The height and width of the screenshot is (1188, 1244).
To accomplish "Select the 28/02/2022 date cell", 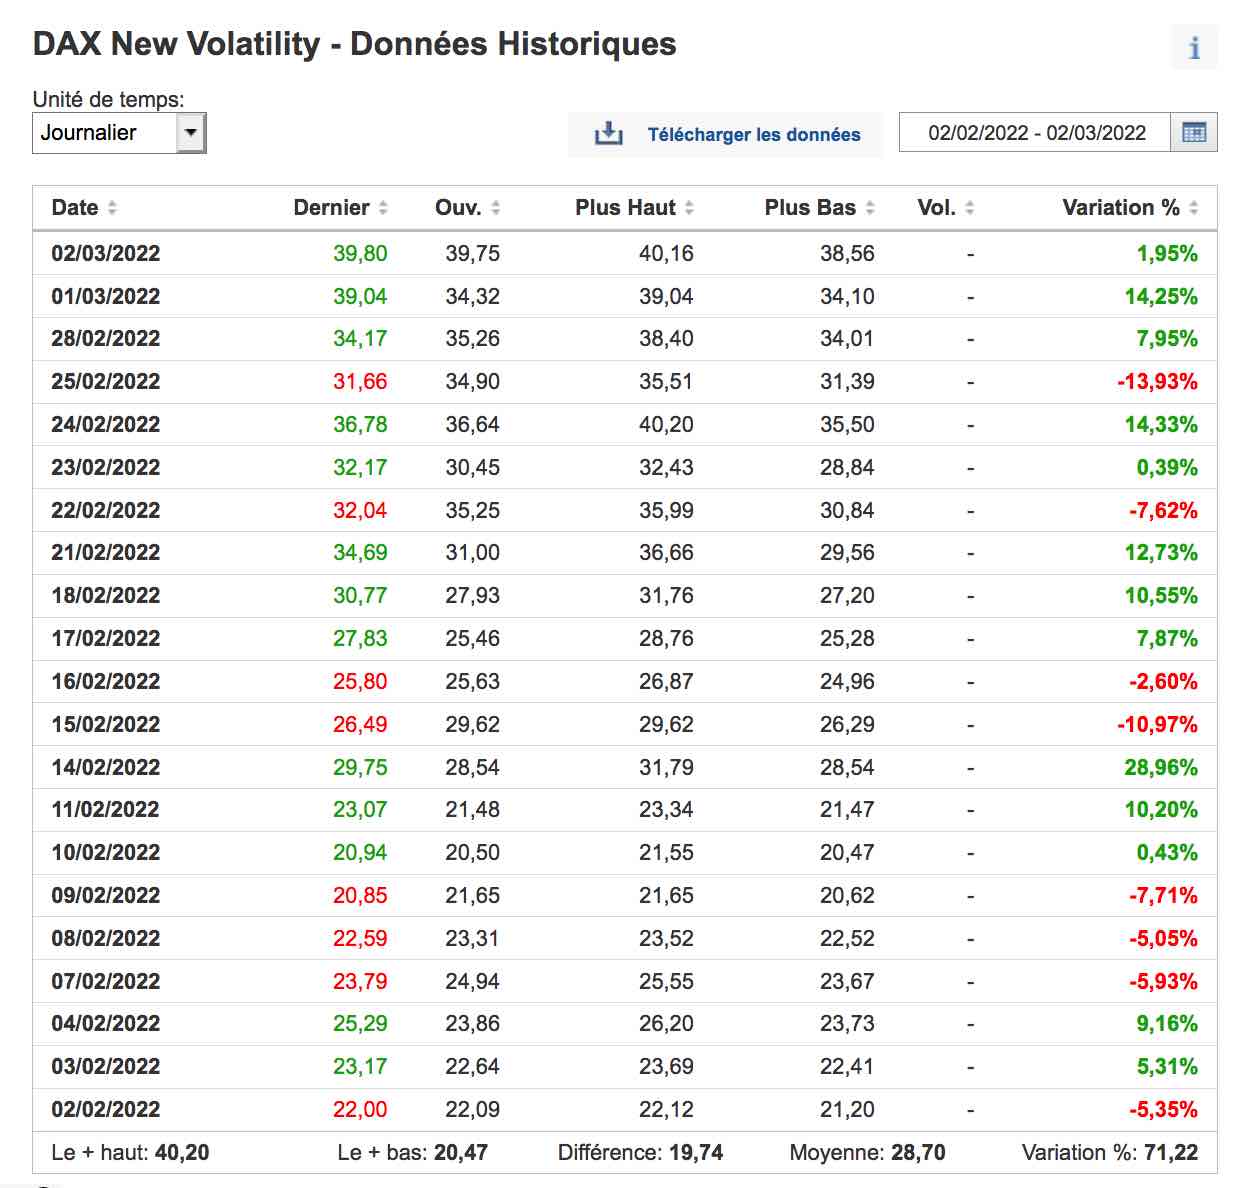I will click(x=106, y=339).
